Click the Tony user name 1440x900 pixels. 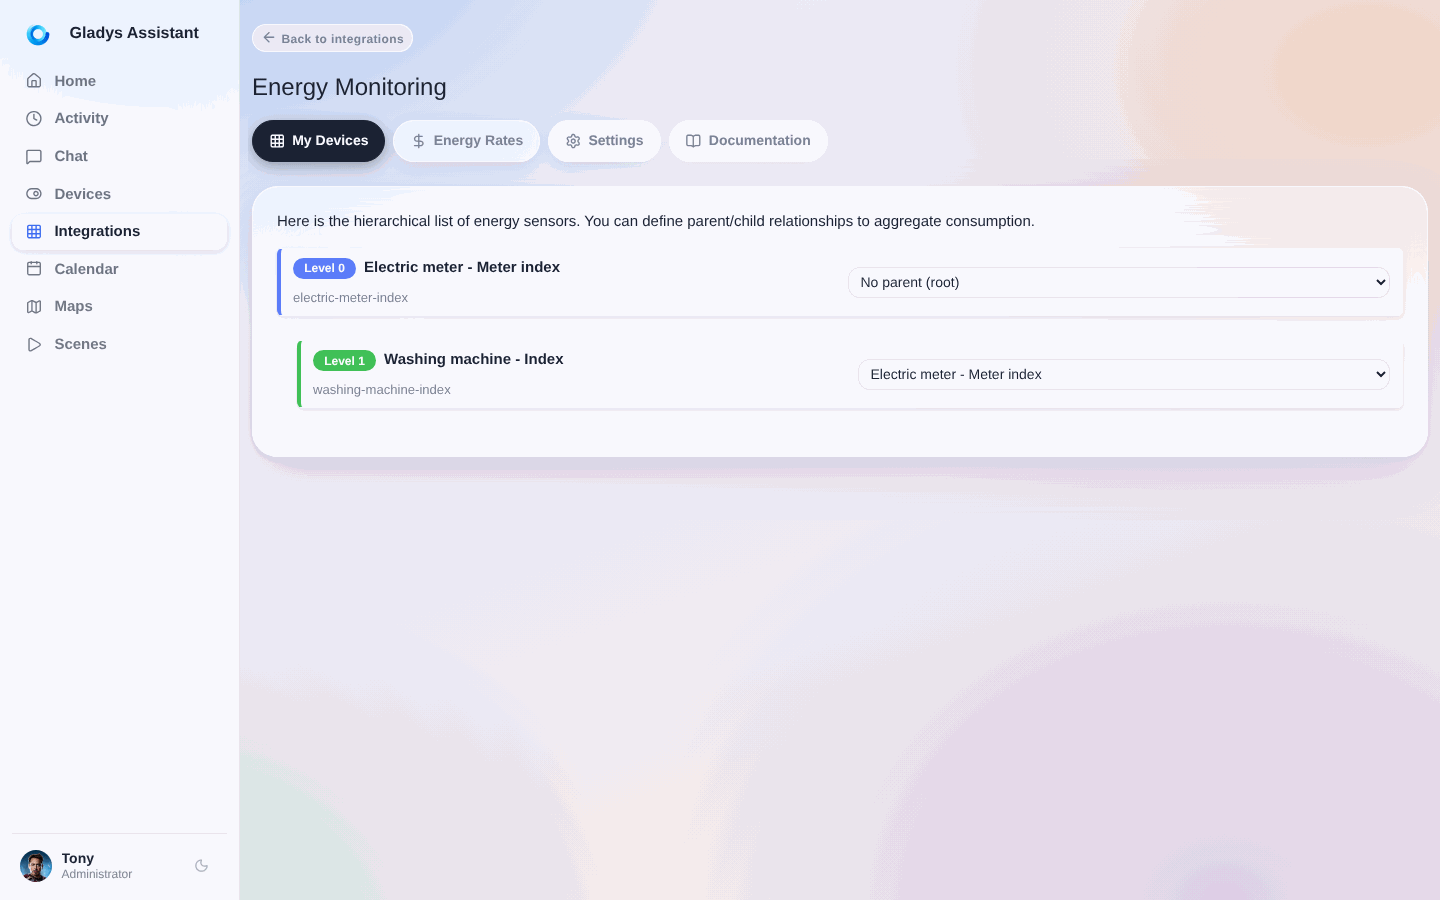77,858
